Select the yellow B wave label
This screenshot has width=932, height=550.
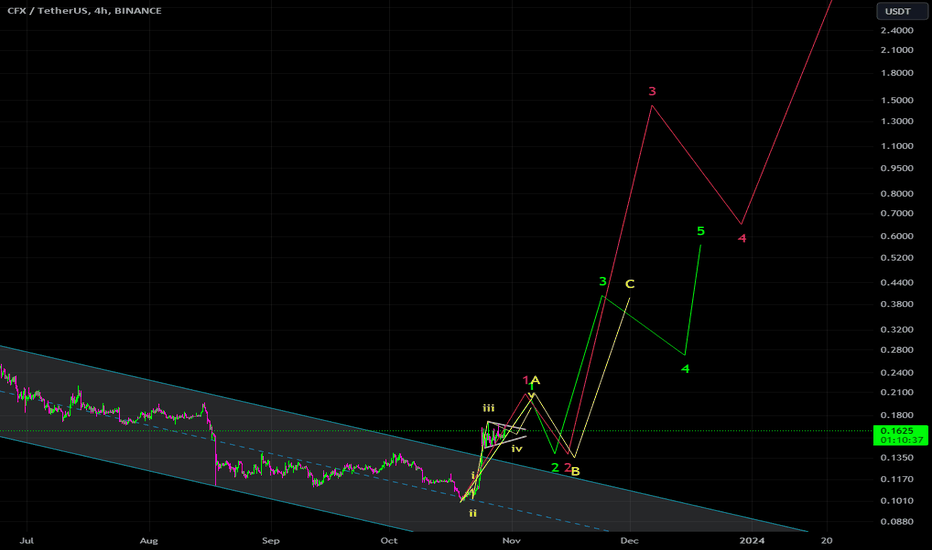point(575,472)
